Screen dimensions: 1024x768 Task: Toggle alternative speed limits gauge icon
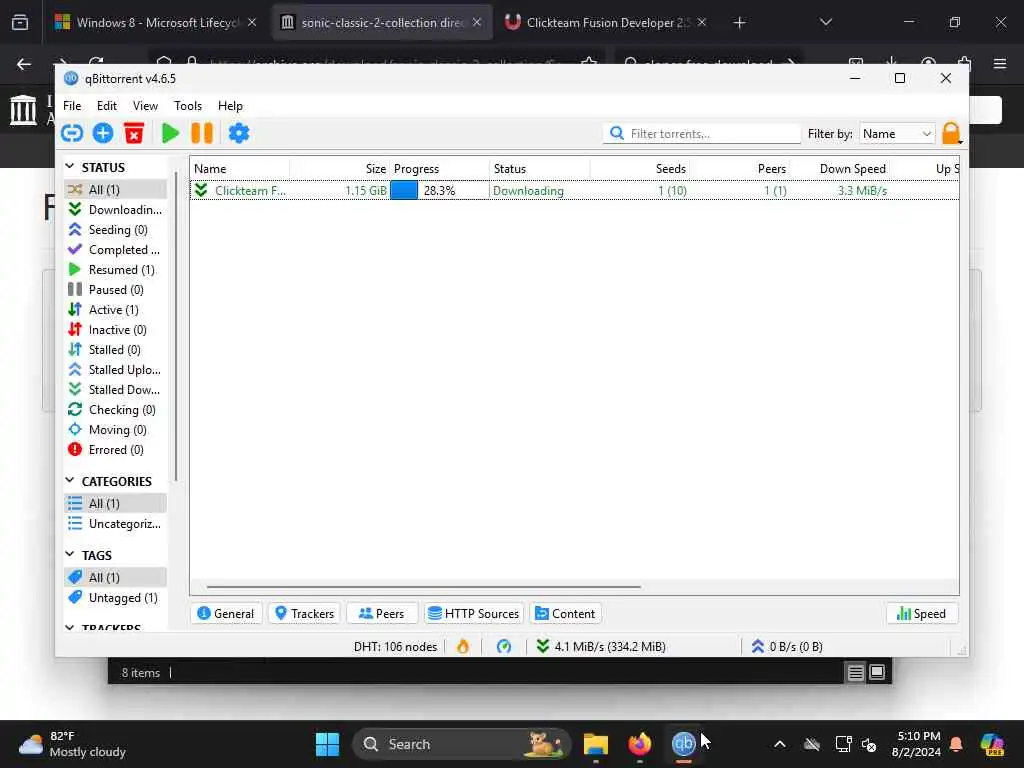coord(504,647)
